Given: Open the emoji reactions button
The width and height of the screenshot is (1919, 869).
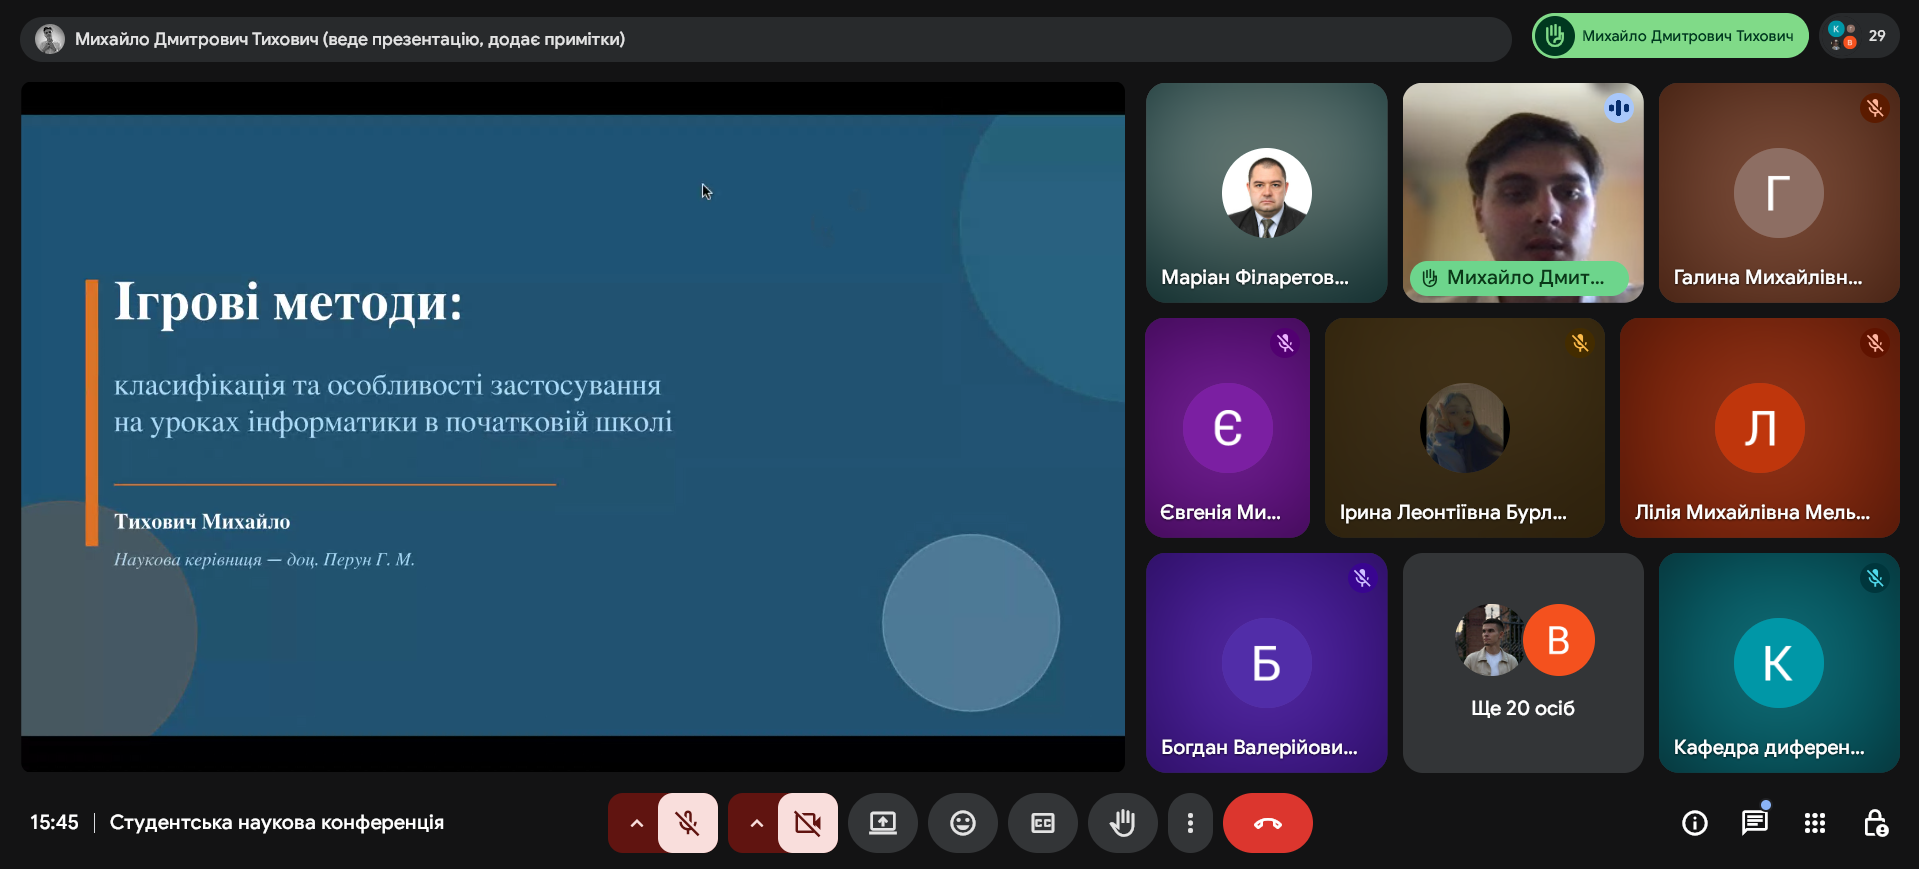Looking at the screenshot, I should (963, 823).
